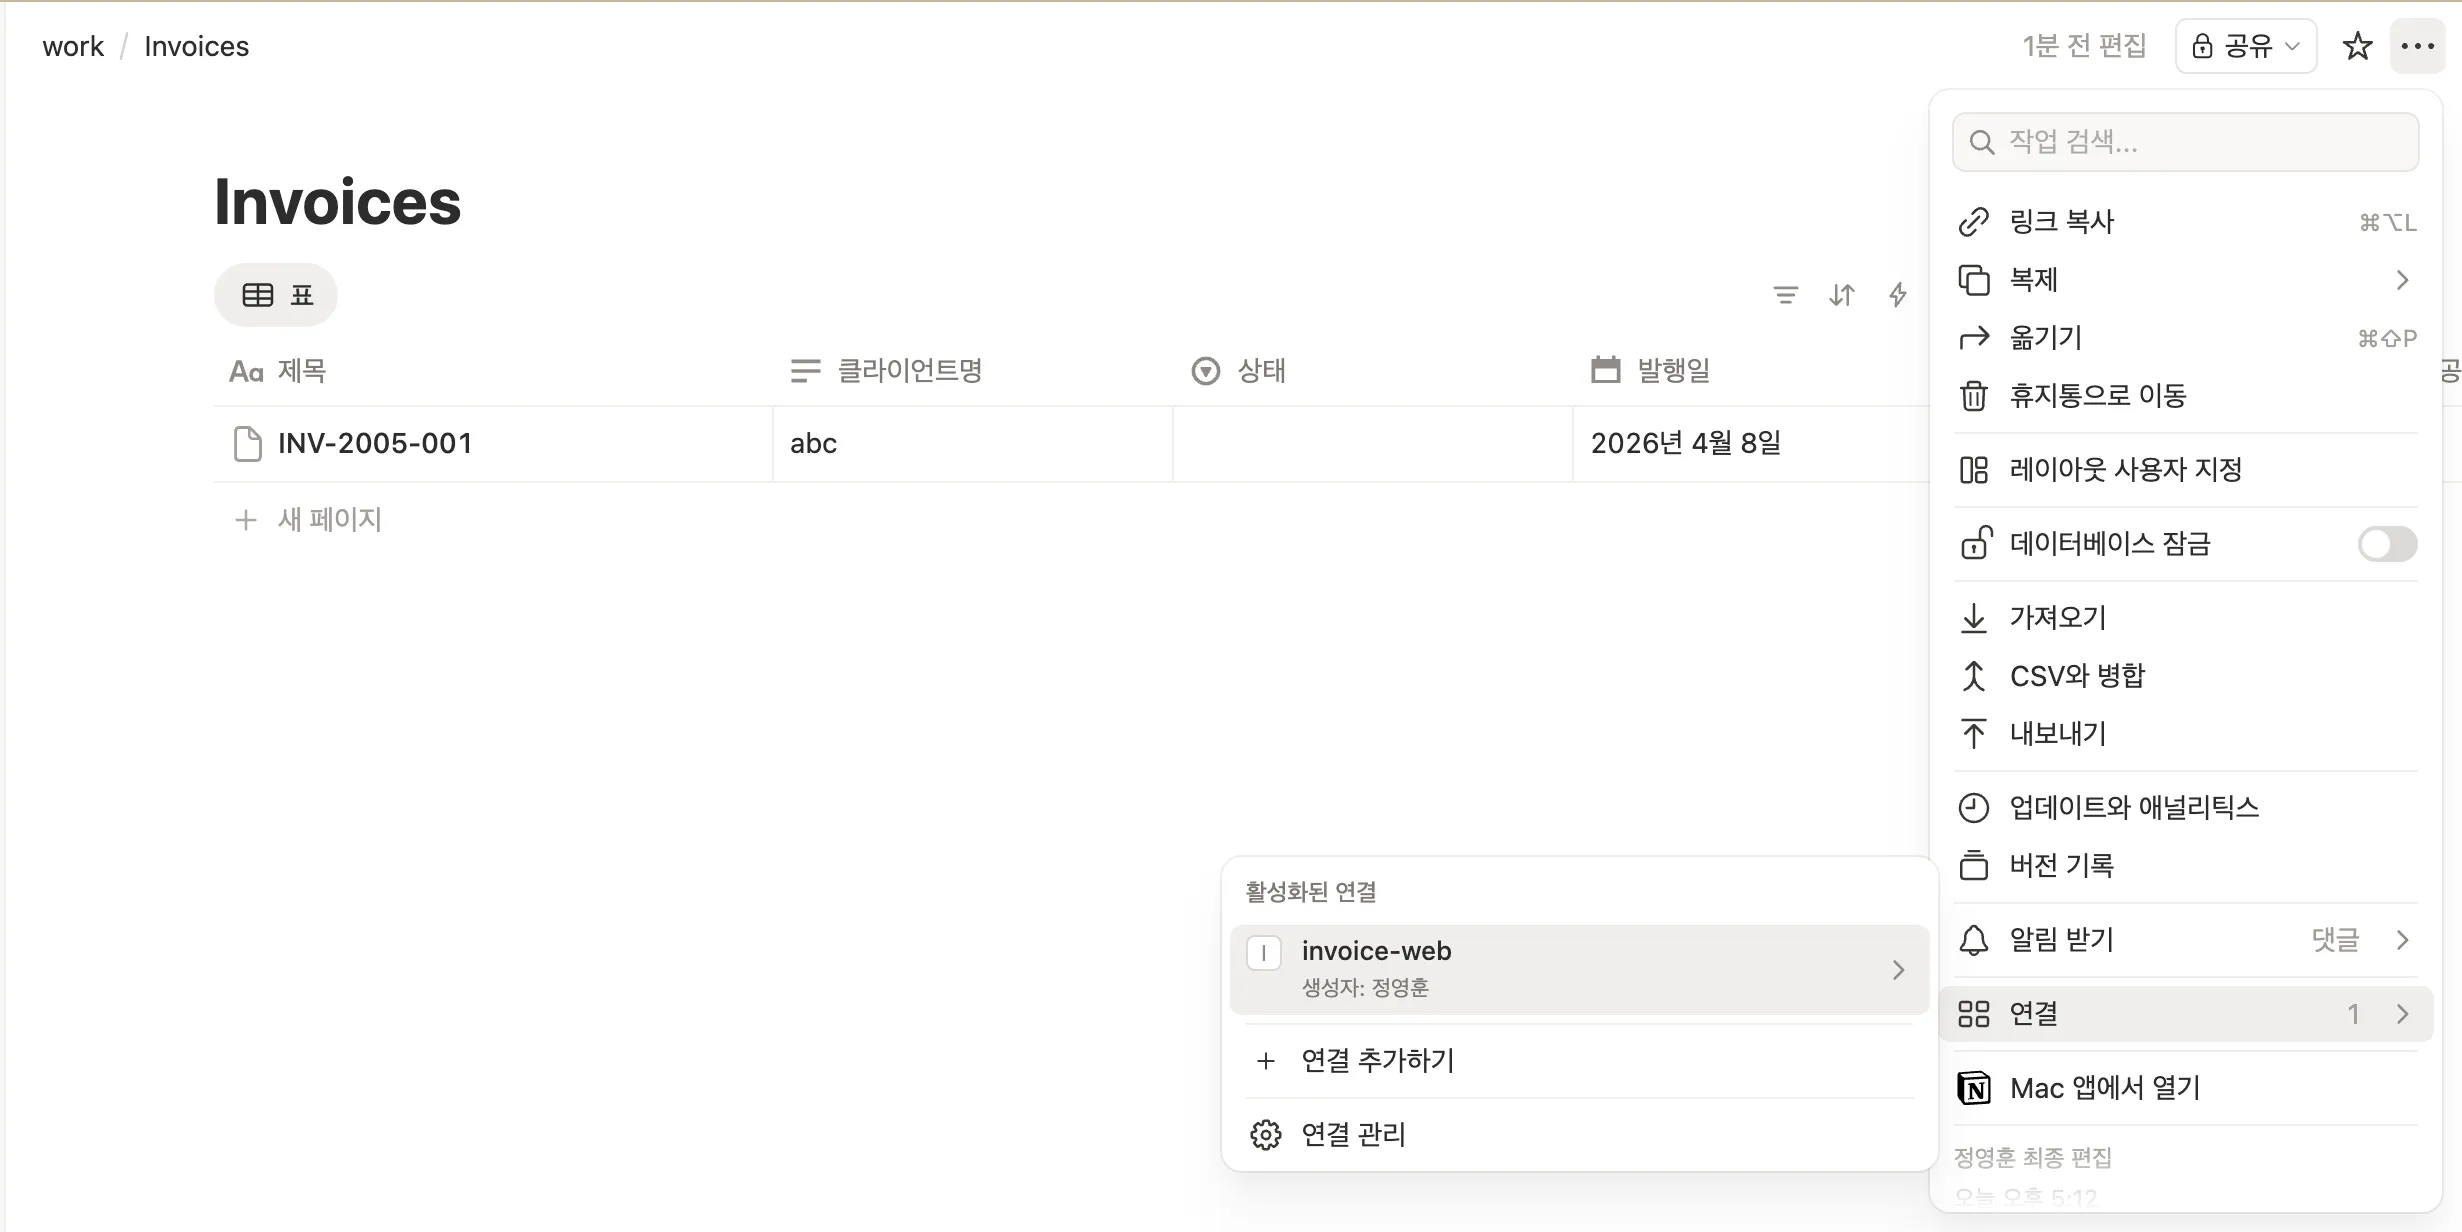
Task: Click the text icon on the 클라이언트명 column
Action: tap(805, 371)
